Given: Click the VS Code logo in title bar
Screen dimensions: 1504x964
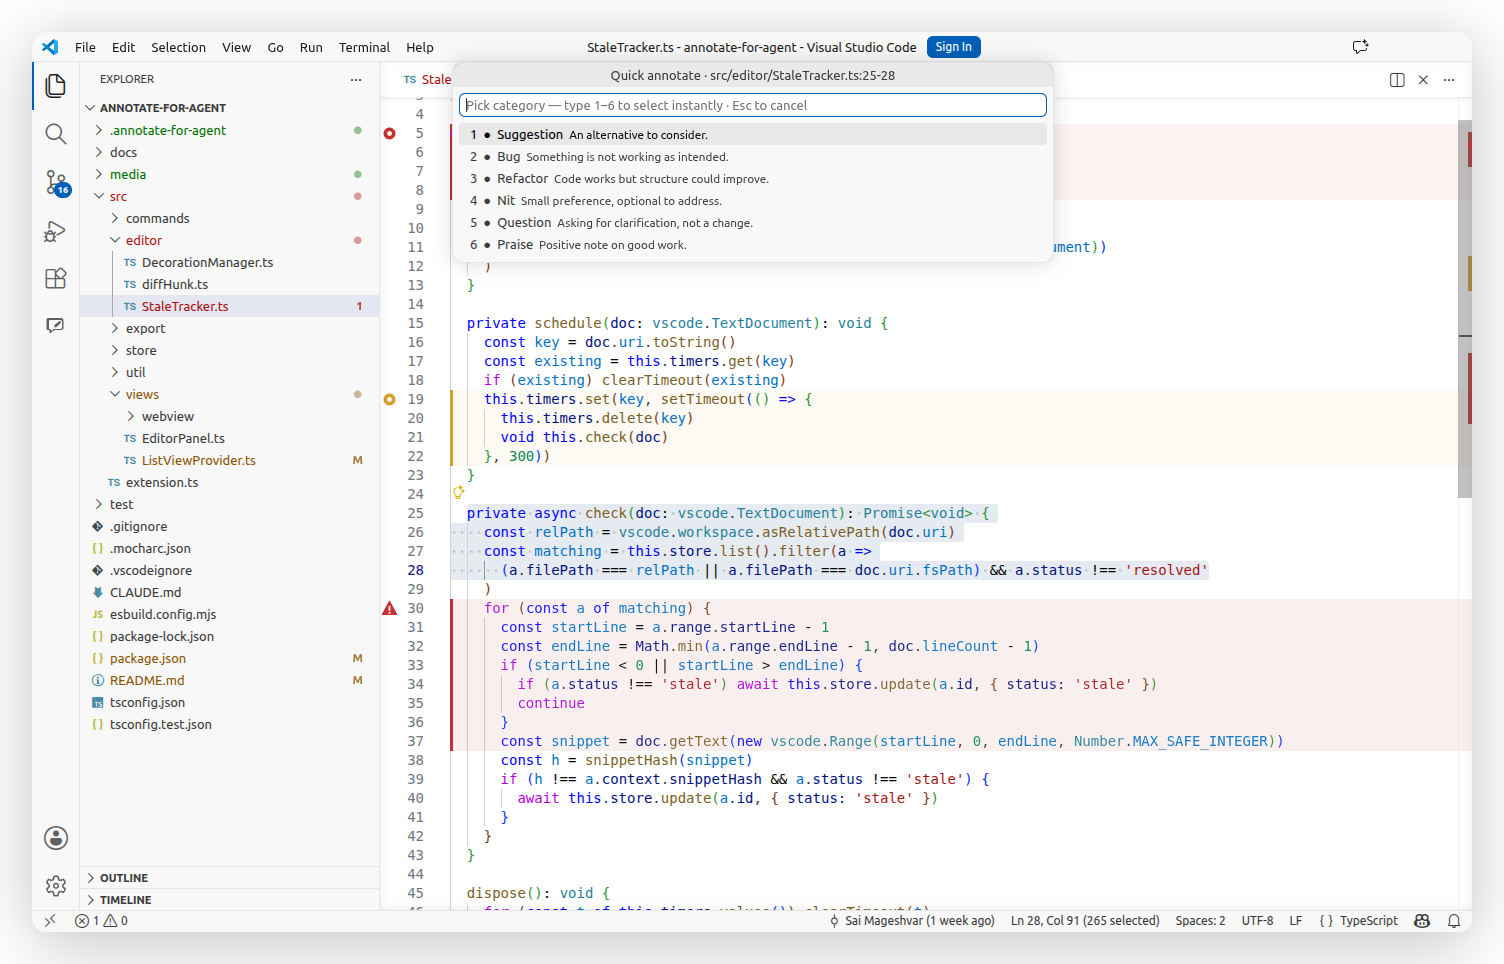Looking at the screenshot, I should click(51, 47).
